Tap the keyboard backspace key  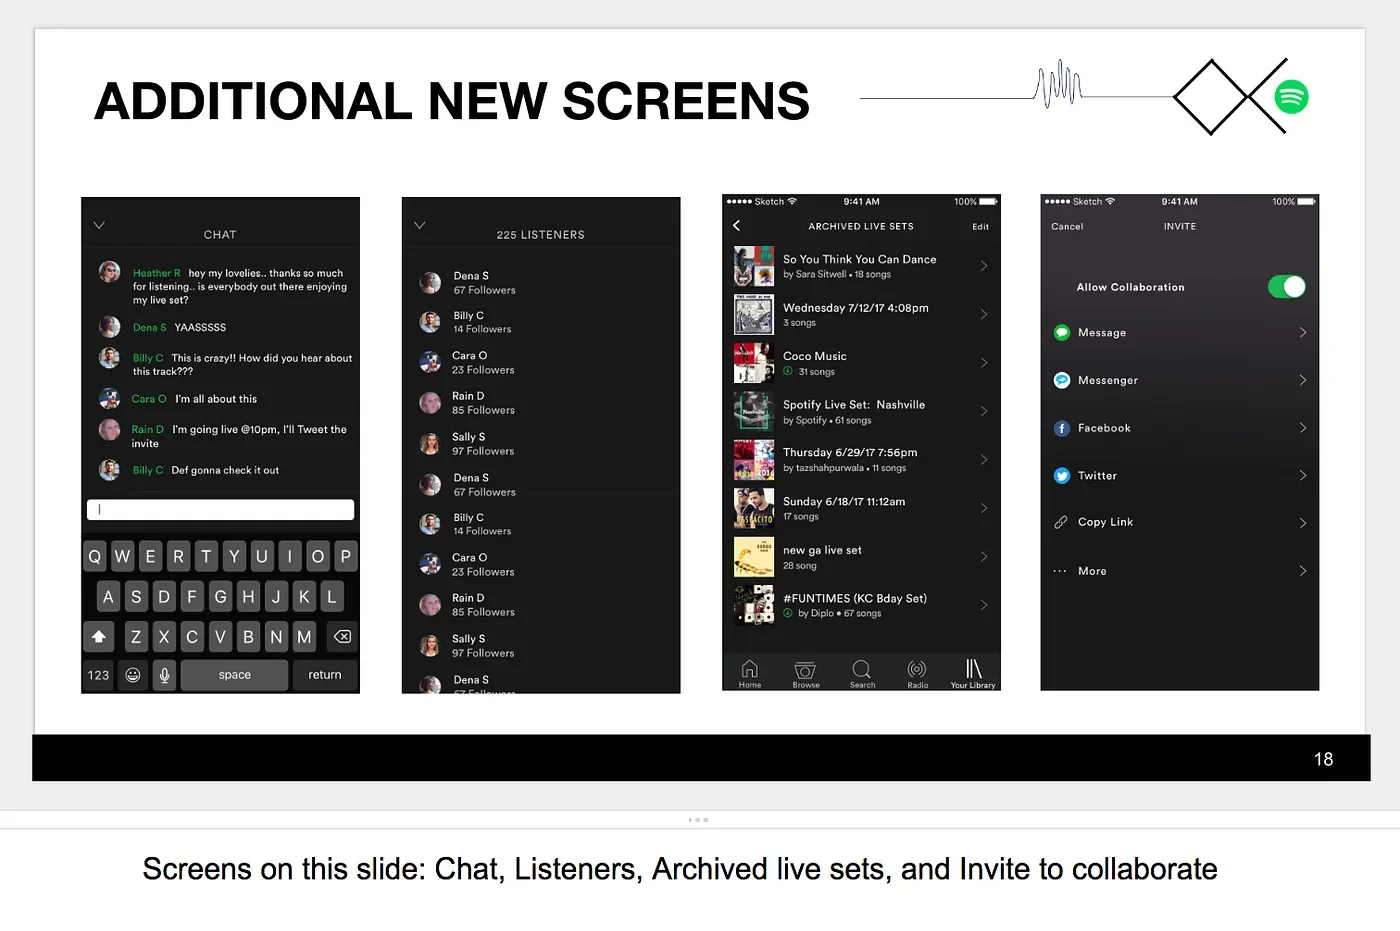tap(342, 637)
